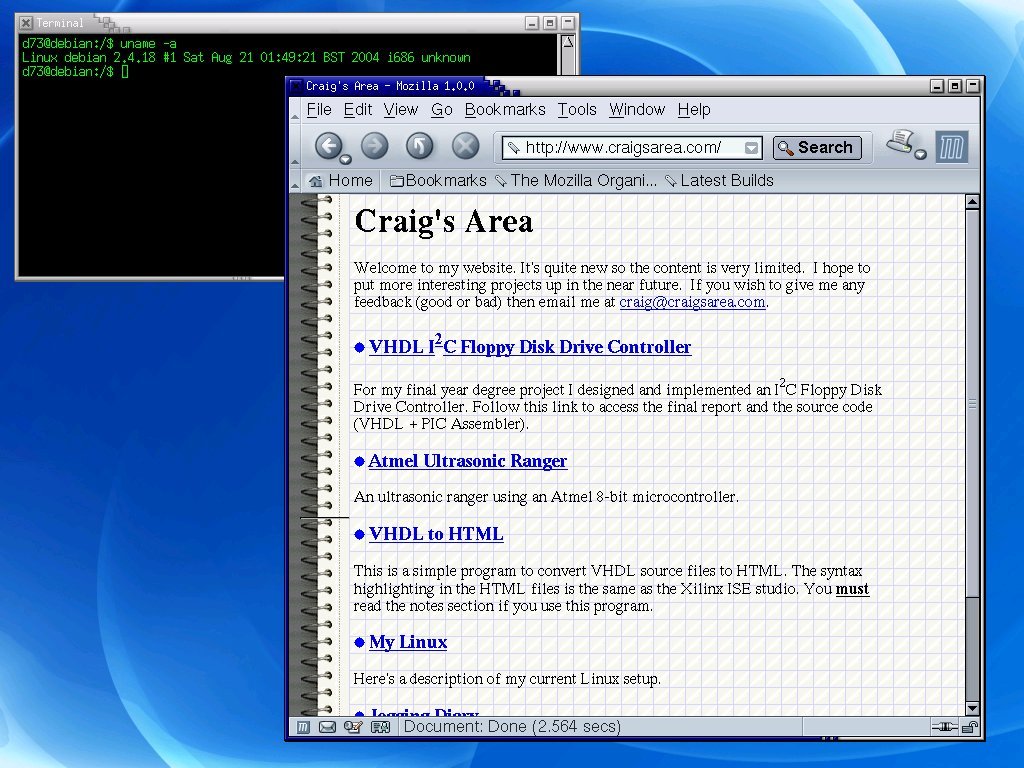This screenshot has width=1024, height=768.
Task: Reload the page with the Reload button
Action: [x=420, y=146]
